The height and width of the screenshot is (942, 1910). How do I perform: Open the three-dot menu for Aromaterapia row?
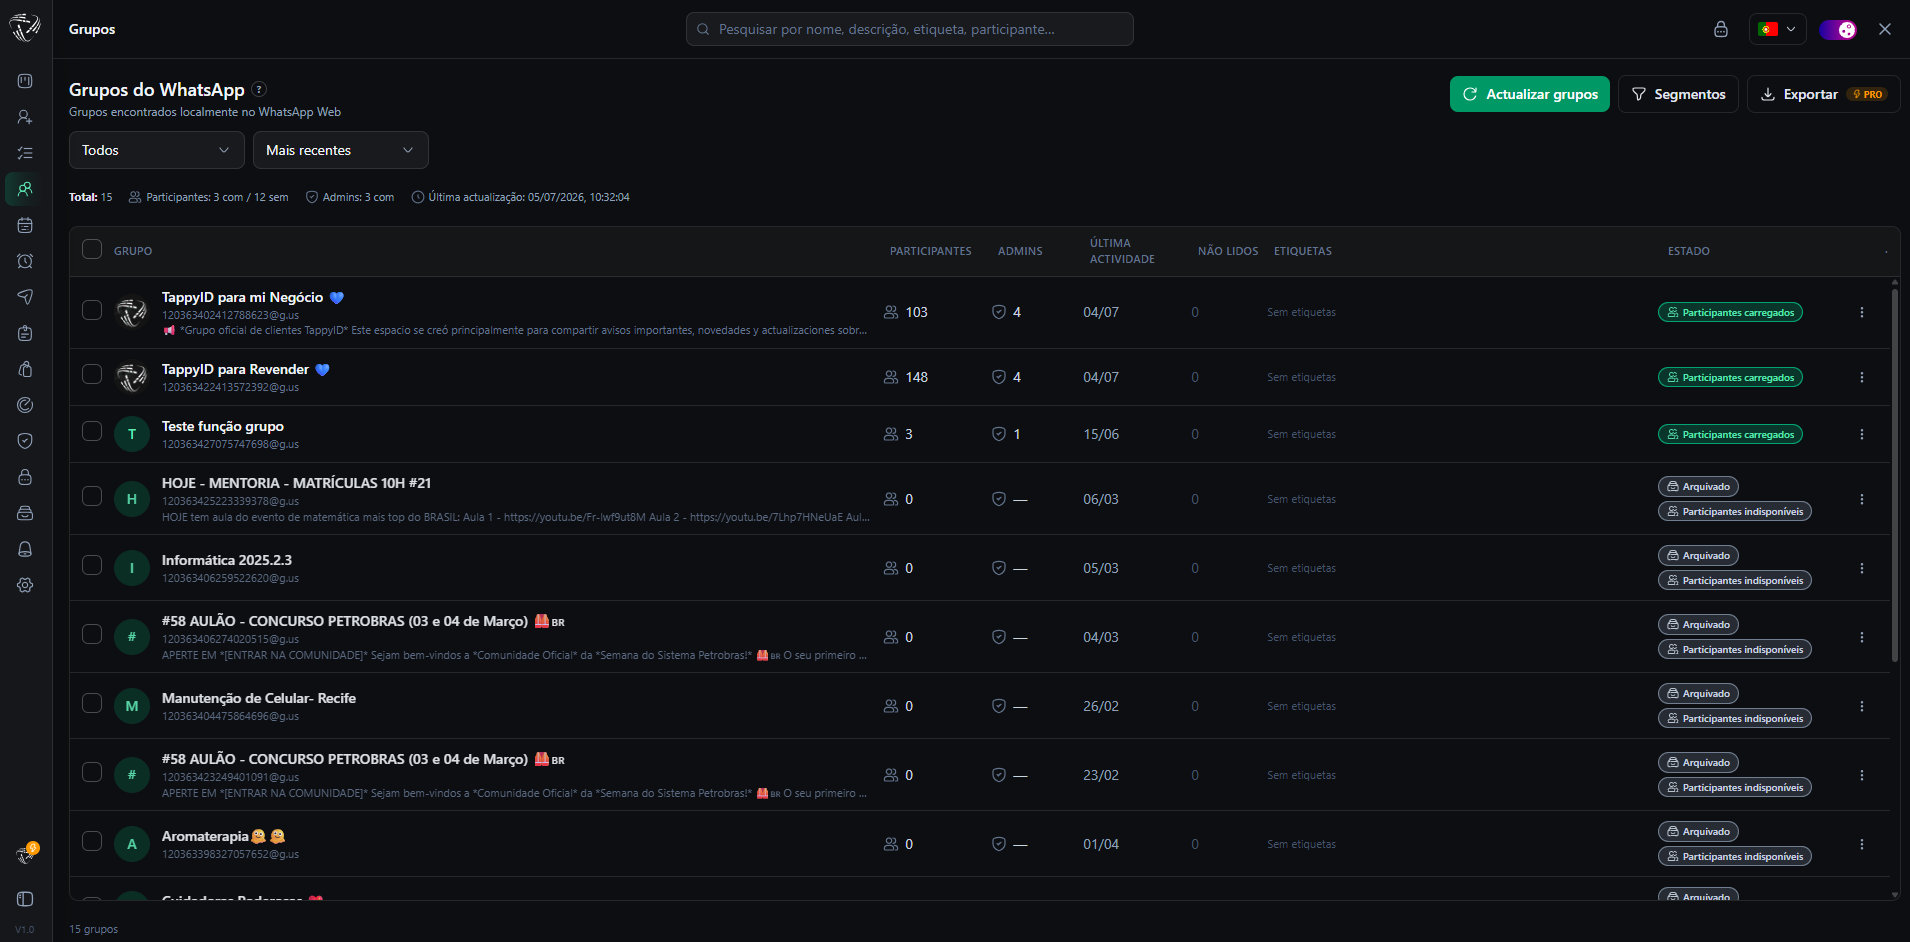(1862, 844)
